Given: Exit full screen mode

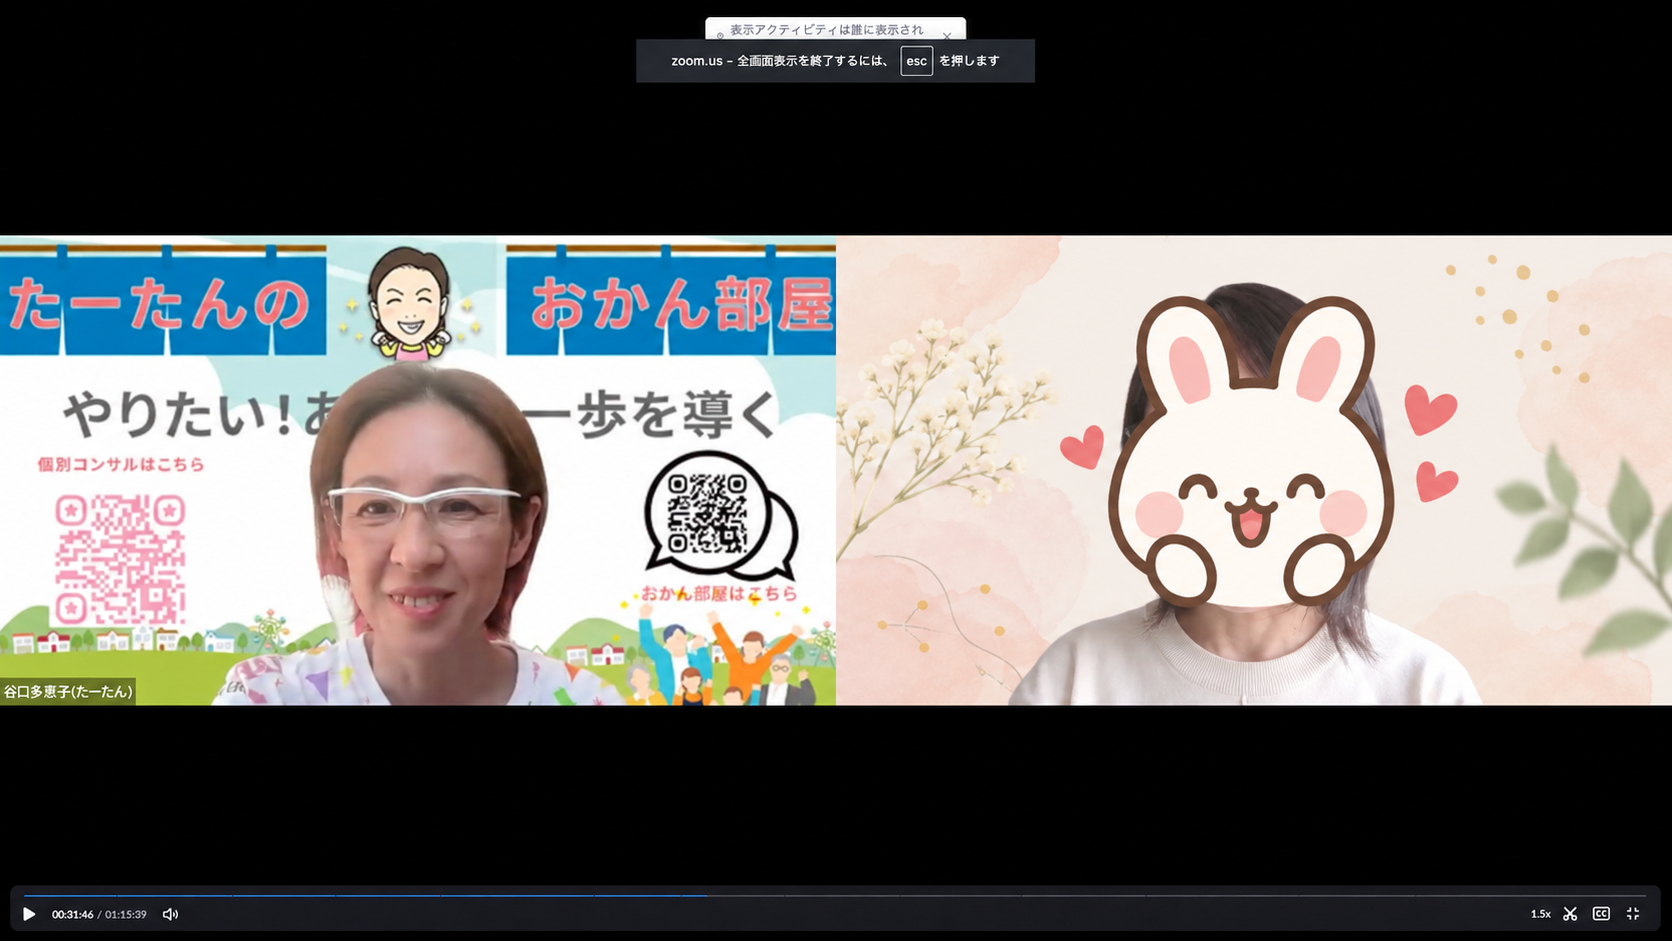Looking at the screenshot, I should click(x=1633, y=914).
